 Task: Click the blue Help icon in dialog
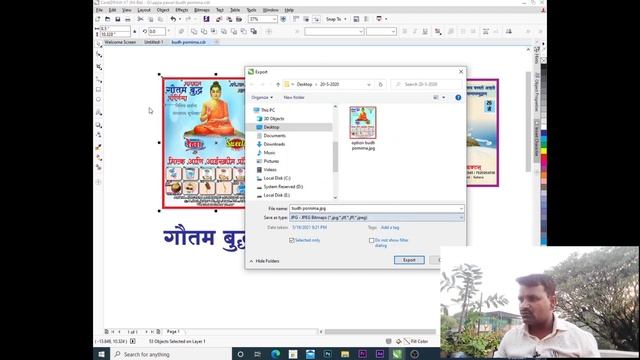(x=458, y=98)
